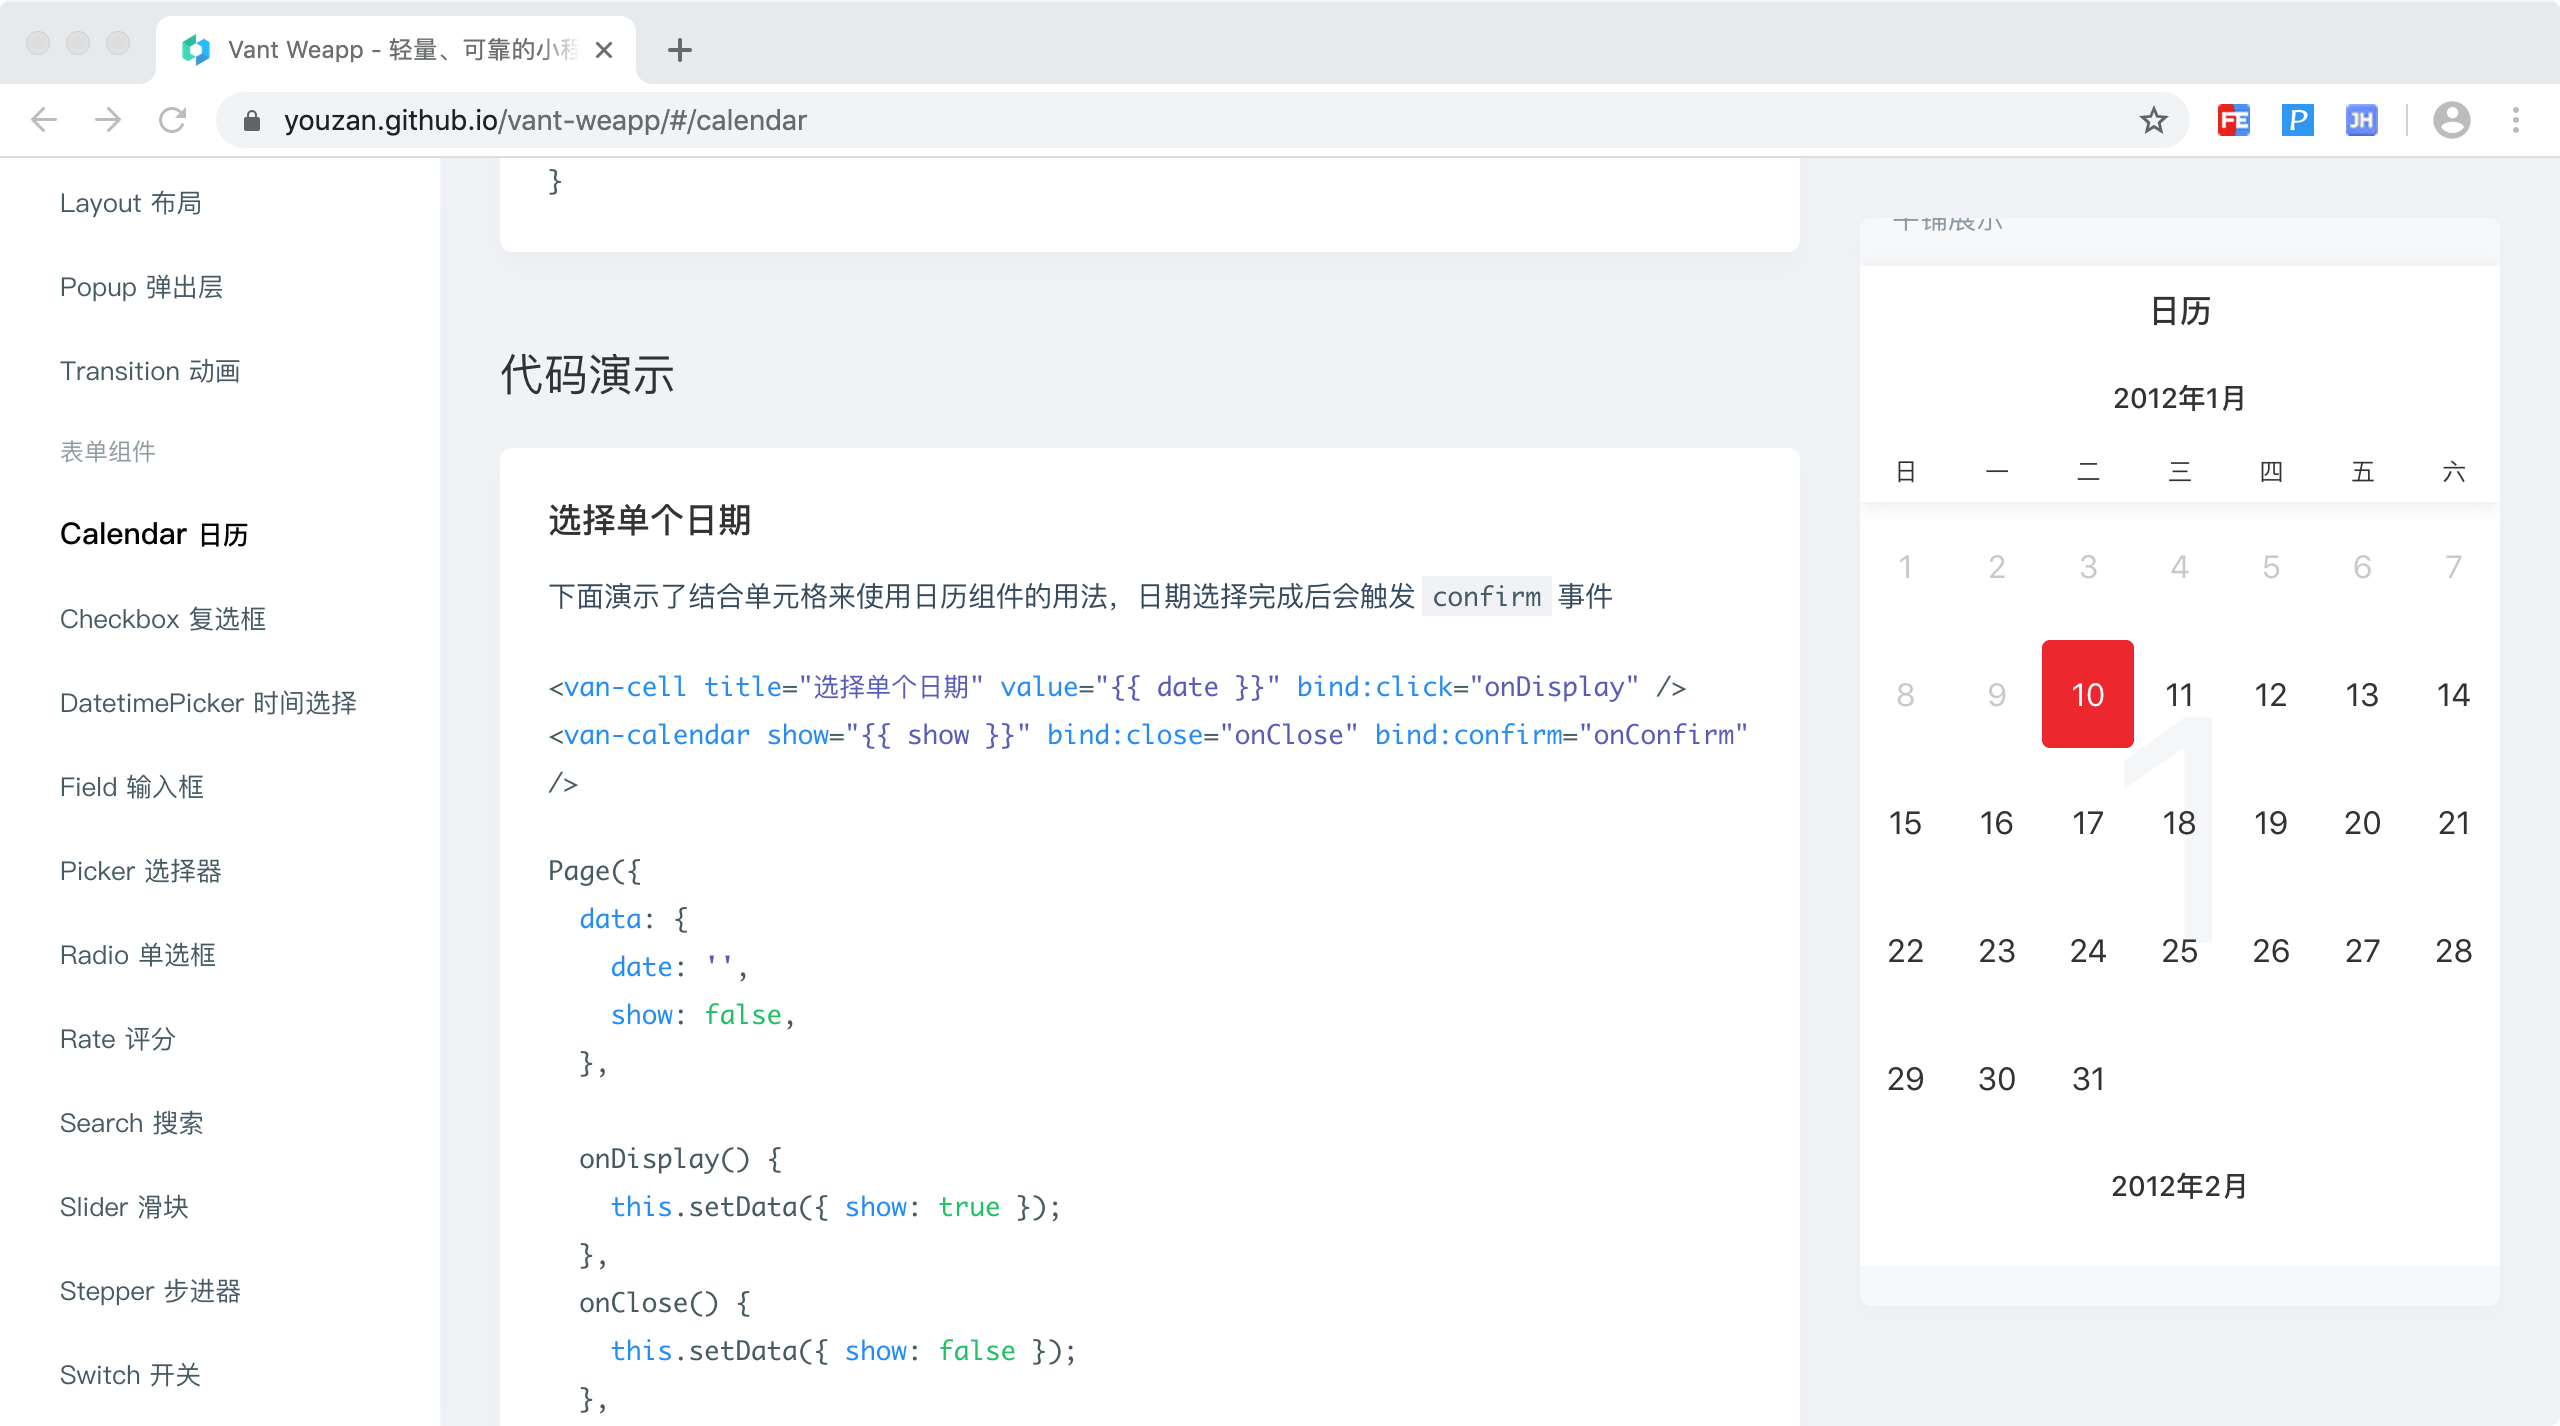This screenshot has width=2560, height=1426.
Task: Go to Switch 开关 component page
Action: coord(130,1375)
